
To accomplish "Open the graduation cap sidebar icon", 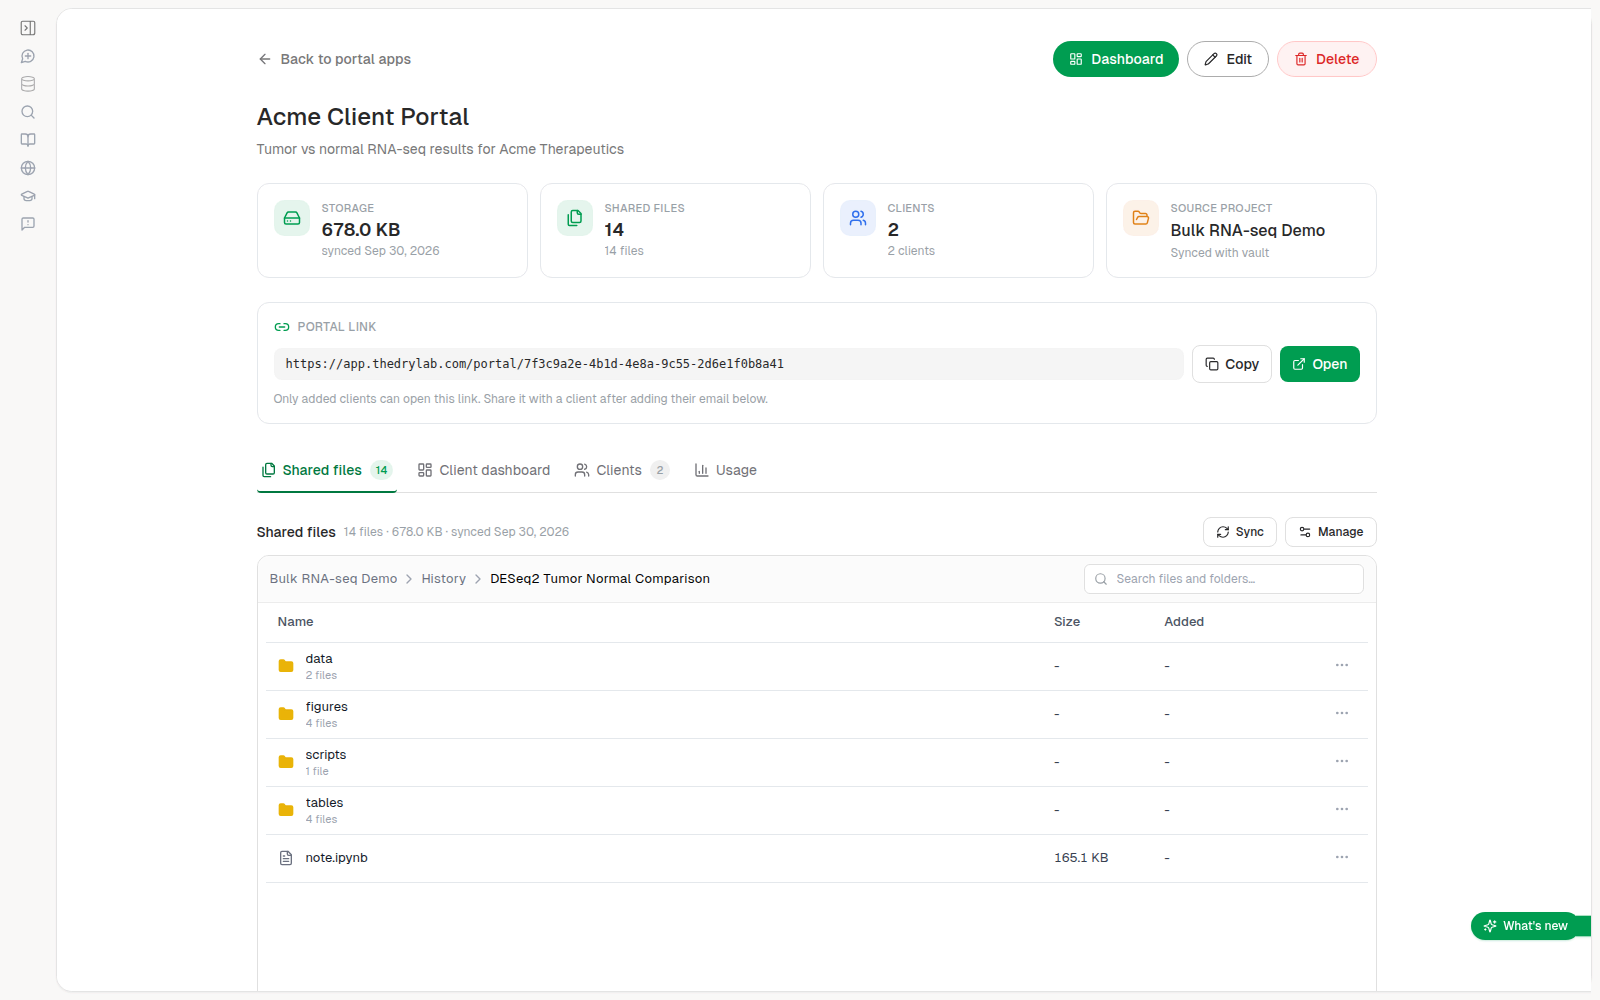I will click(28, 196).
